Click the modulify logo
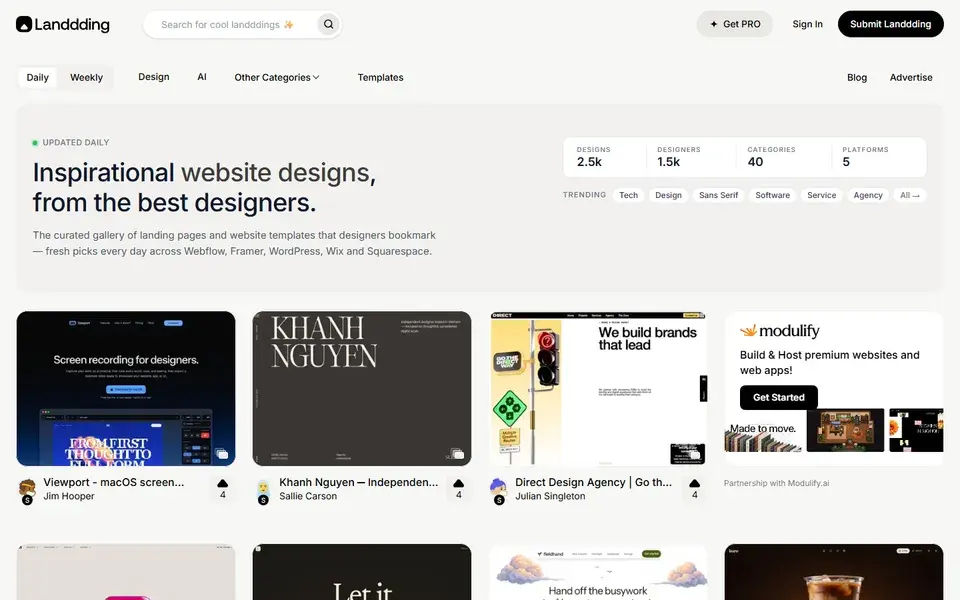 click(779, 331)
